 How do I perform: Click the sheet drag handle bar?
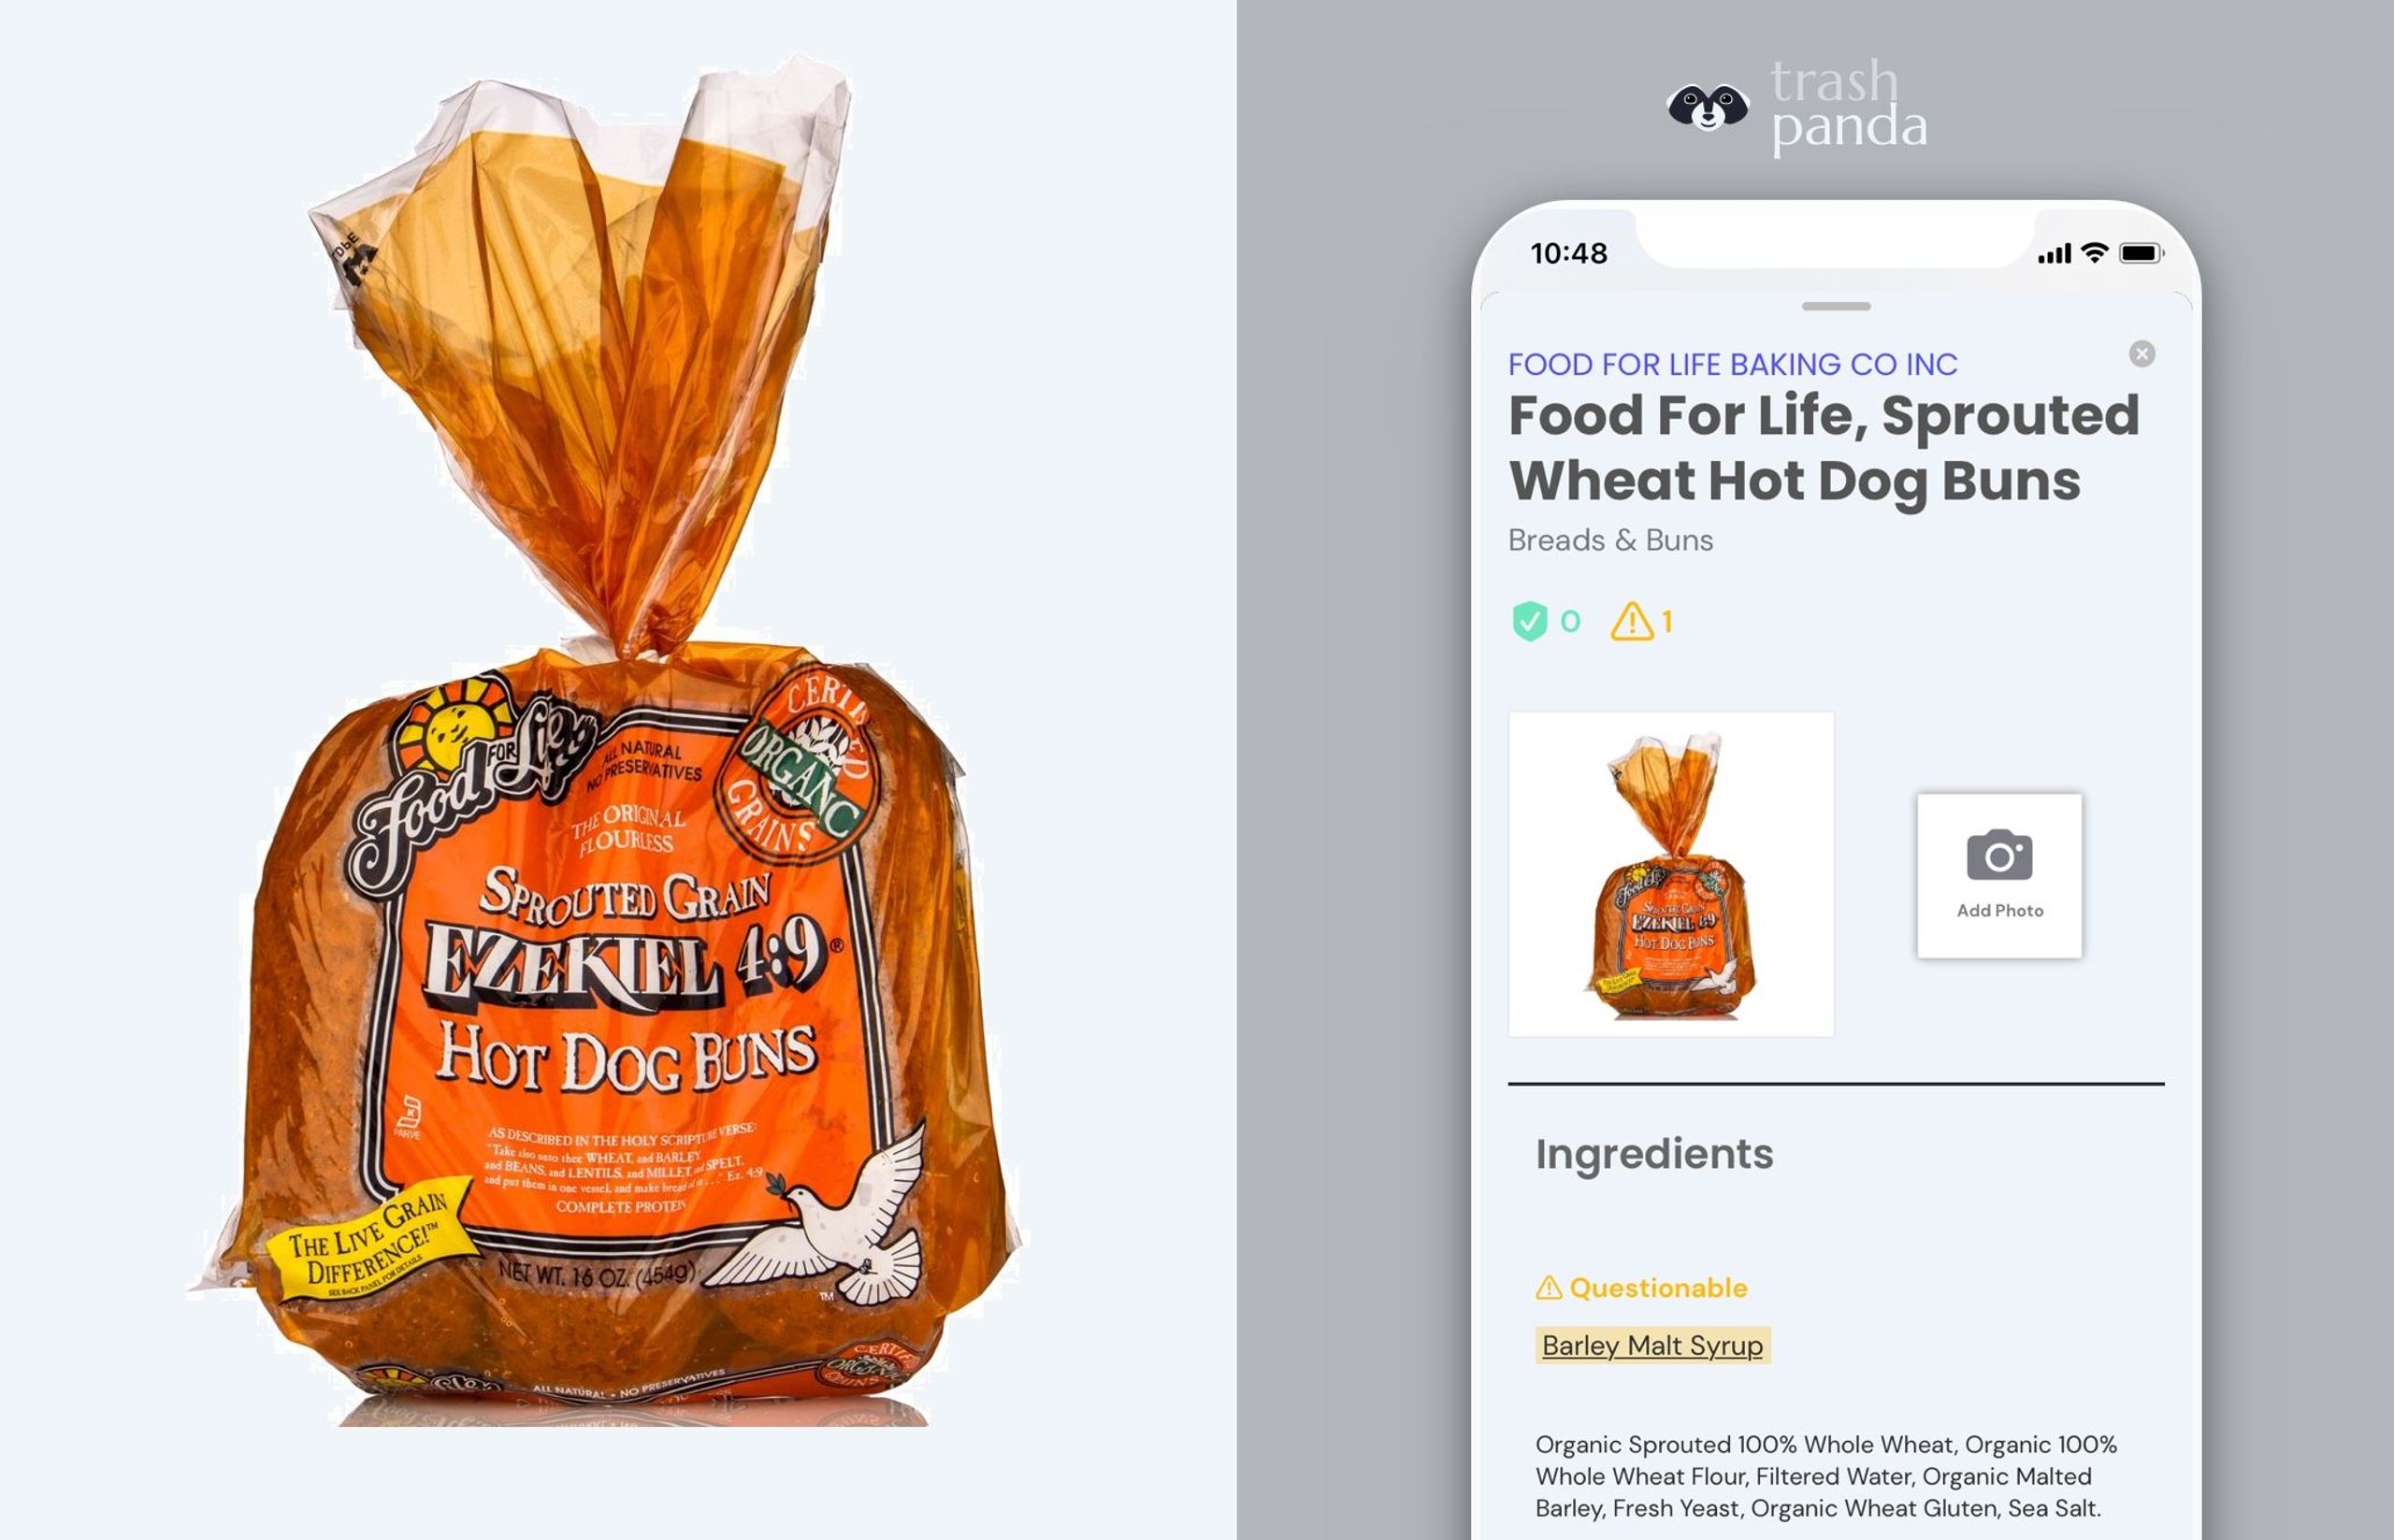[1836, 306]
